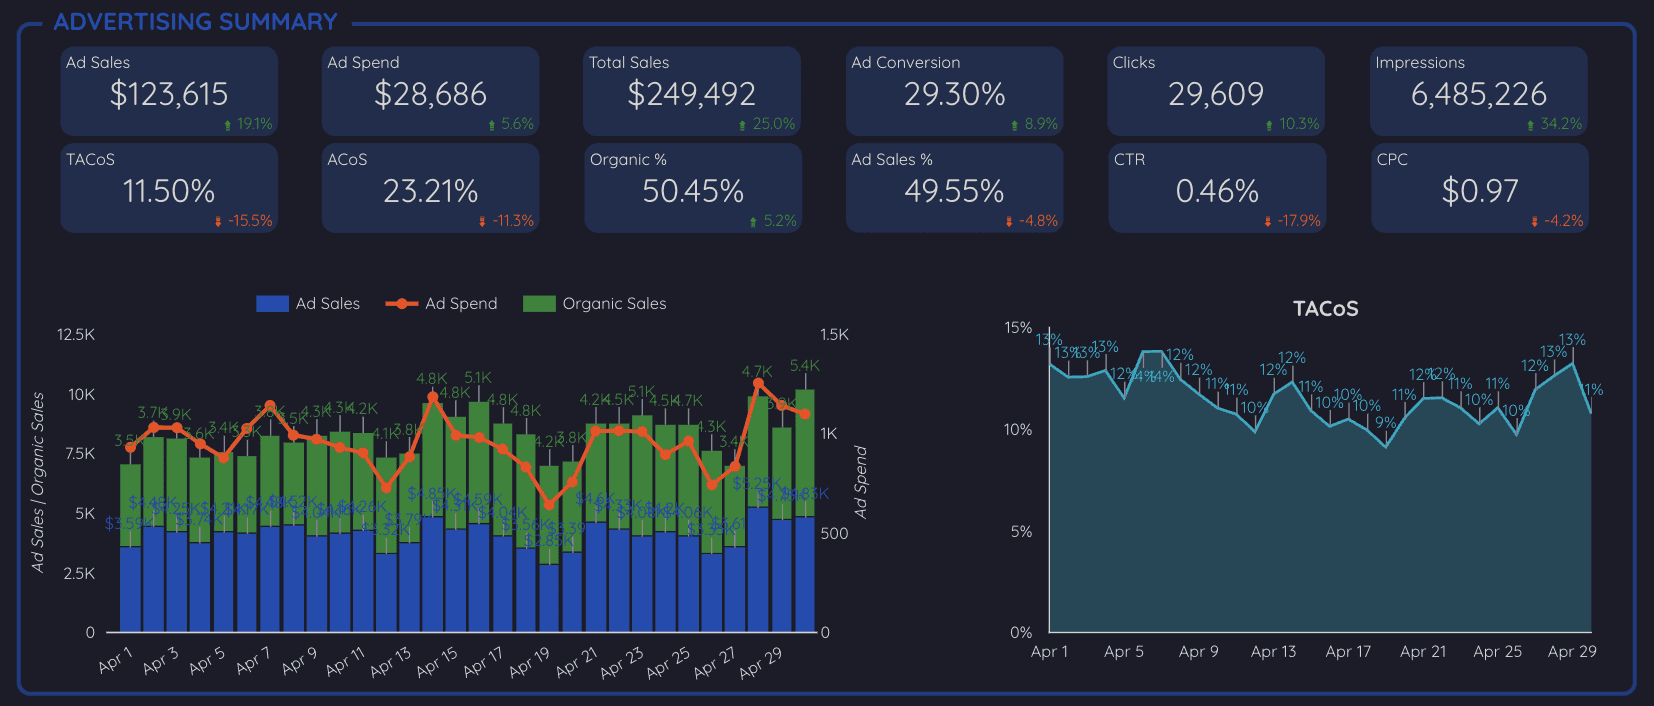Screen dimensions: 1654x706
Task: Click the red down arrow on CPC card
Action: click(1534, 222)
